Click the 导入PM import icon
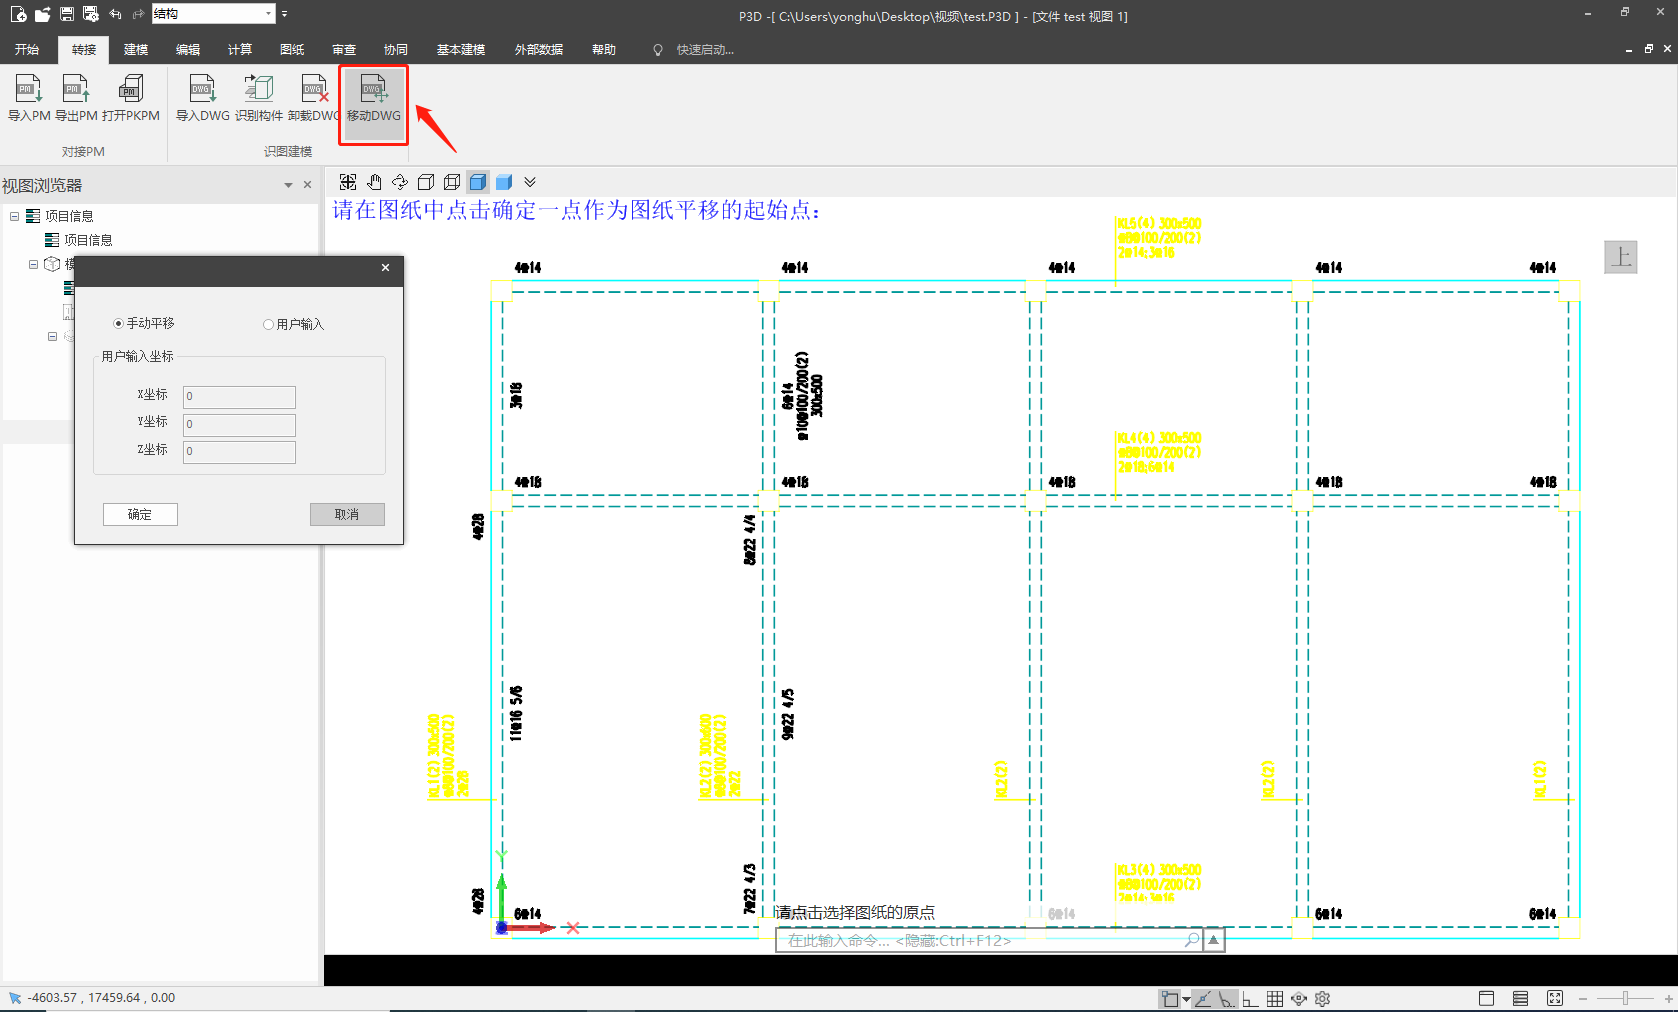 tap(28, 90)
